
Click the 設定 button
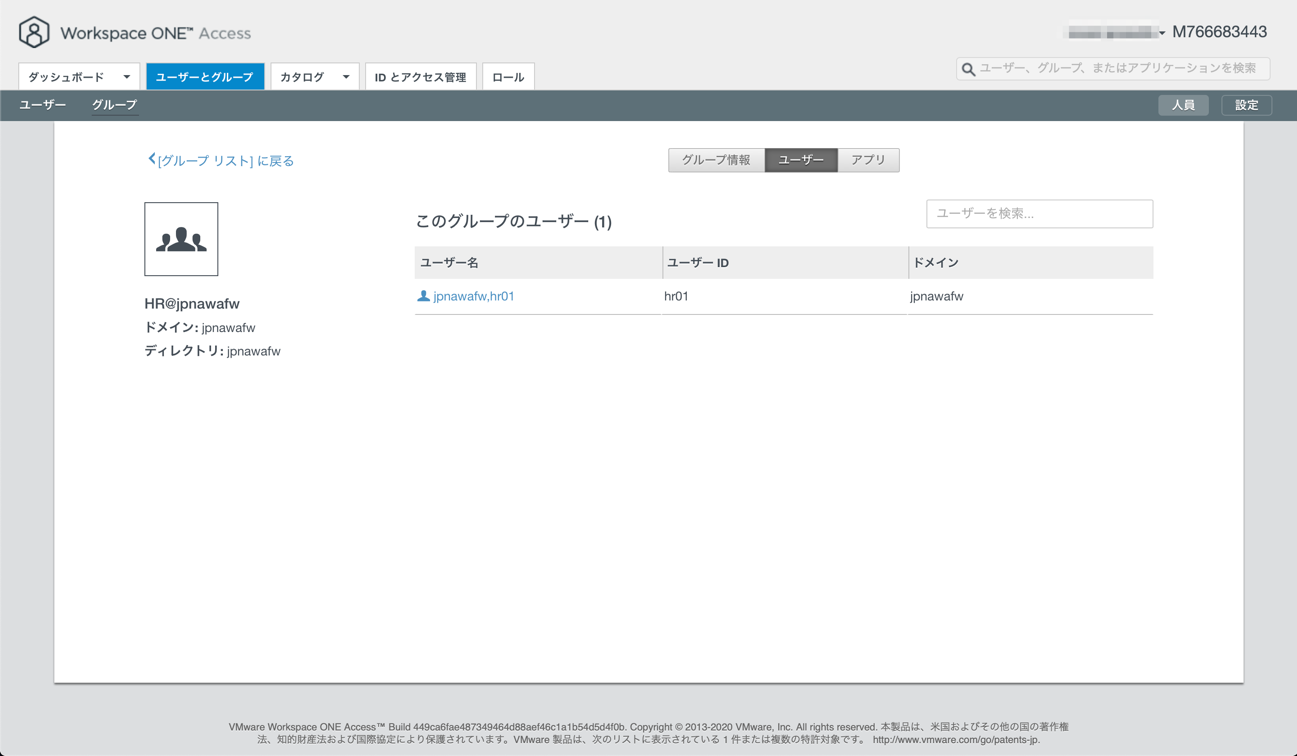(x=1246, y=105)
